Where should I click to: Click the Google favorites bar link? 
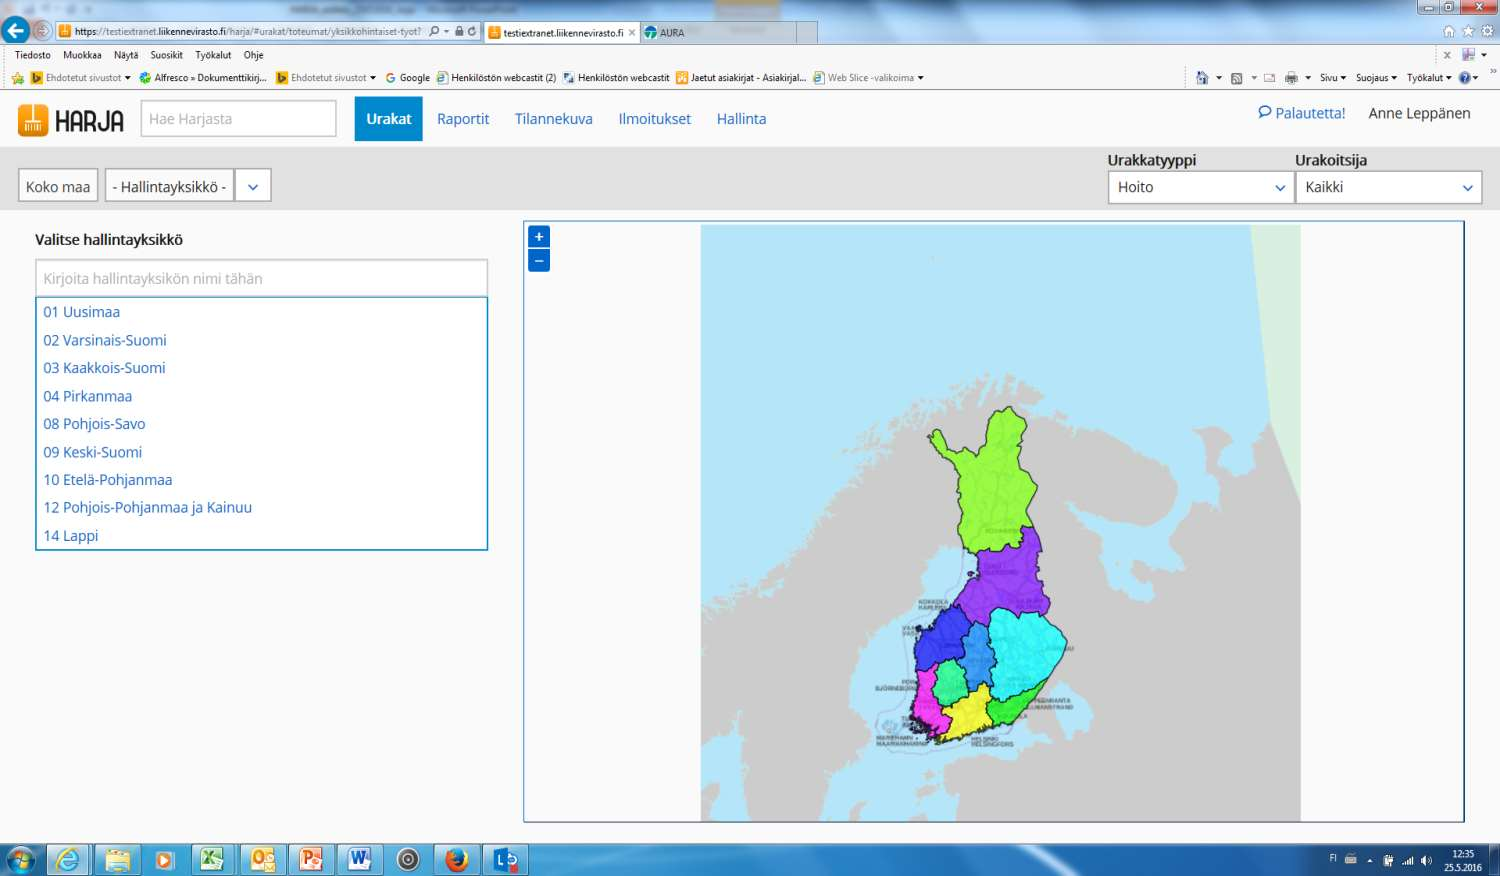408,78
